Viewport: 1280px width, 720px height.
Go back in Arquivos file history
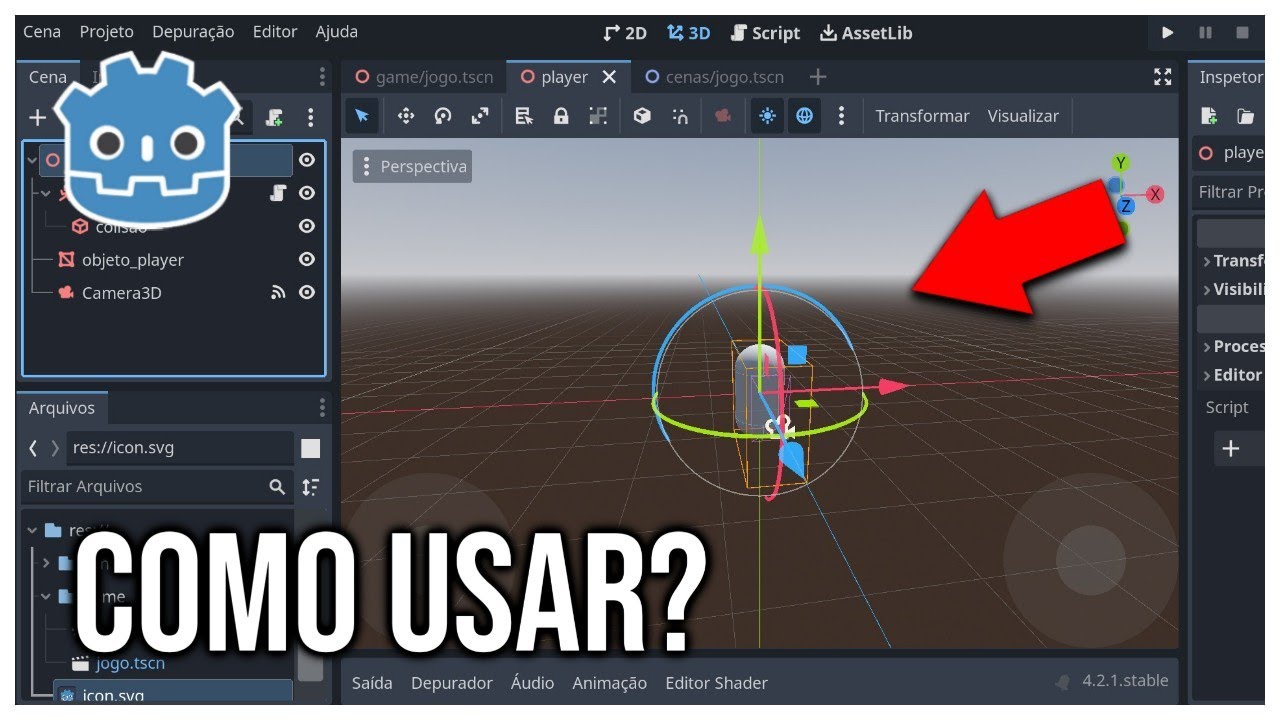coord(33,448)
